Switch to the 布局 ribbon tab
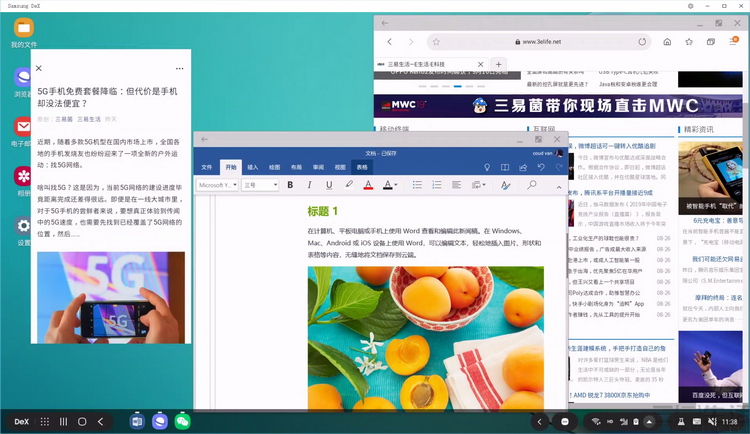750x434 pixels. click(x=296, y=167)
